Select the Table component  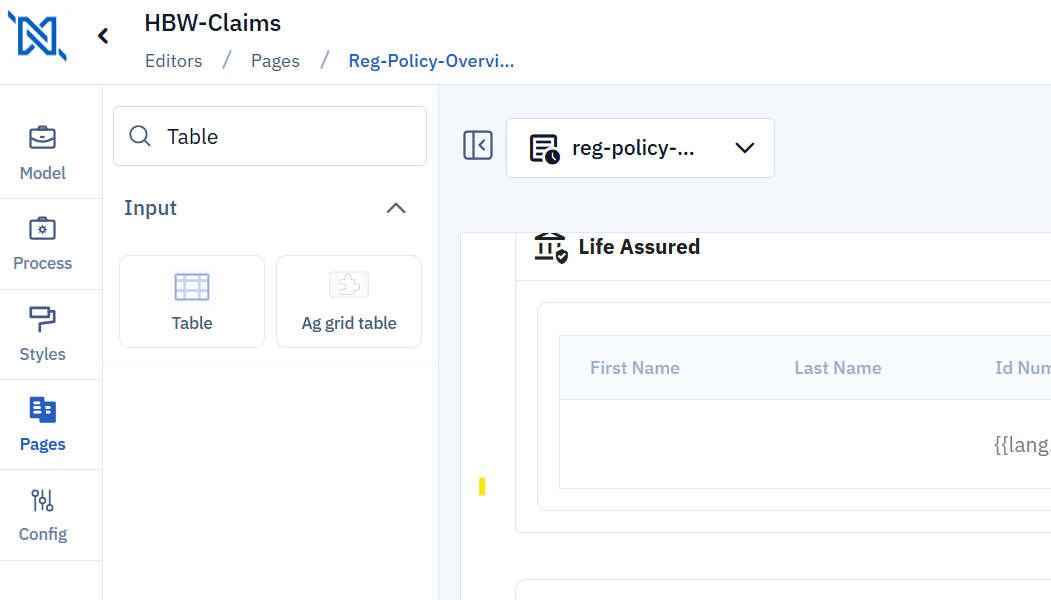pos(192,301)
